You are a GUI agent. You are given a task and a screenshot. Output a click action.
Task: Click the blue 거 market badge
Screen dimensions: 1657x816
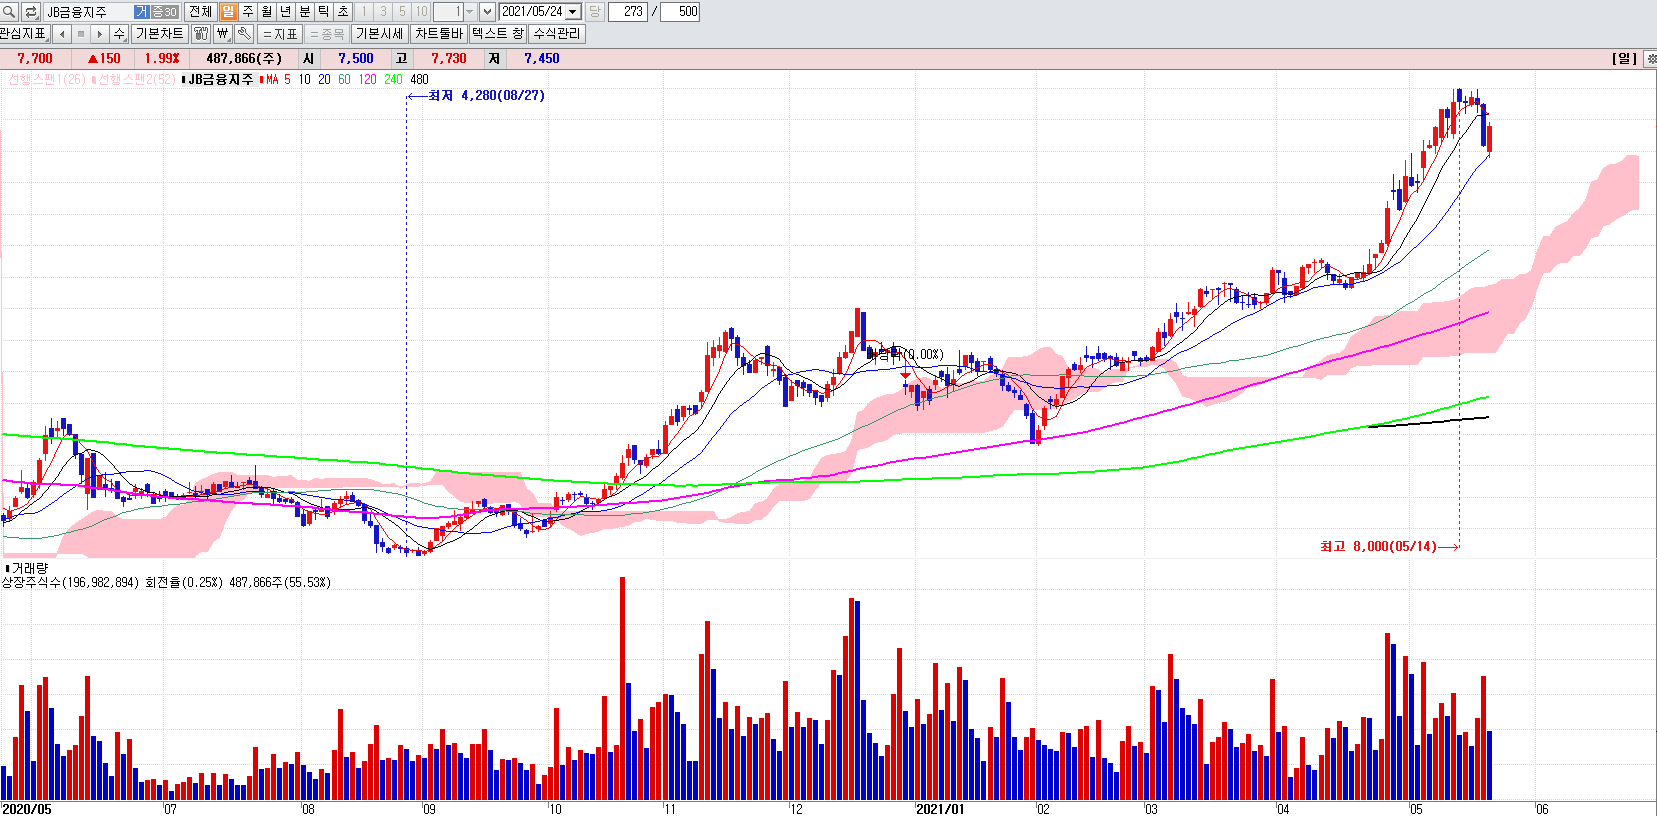coord(142,12)
